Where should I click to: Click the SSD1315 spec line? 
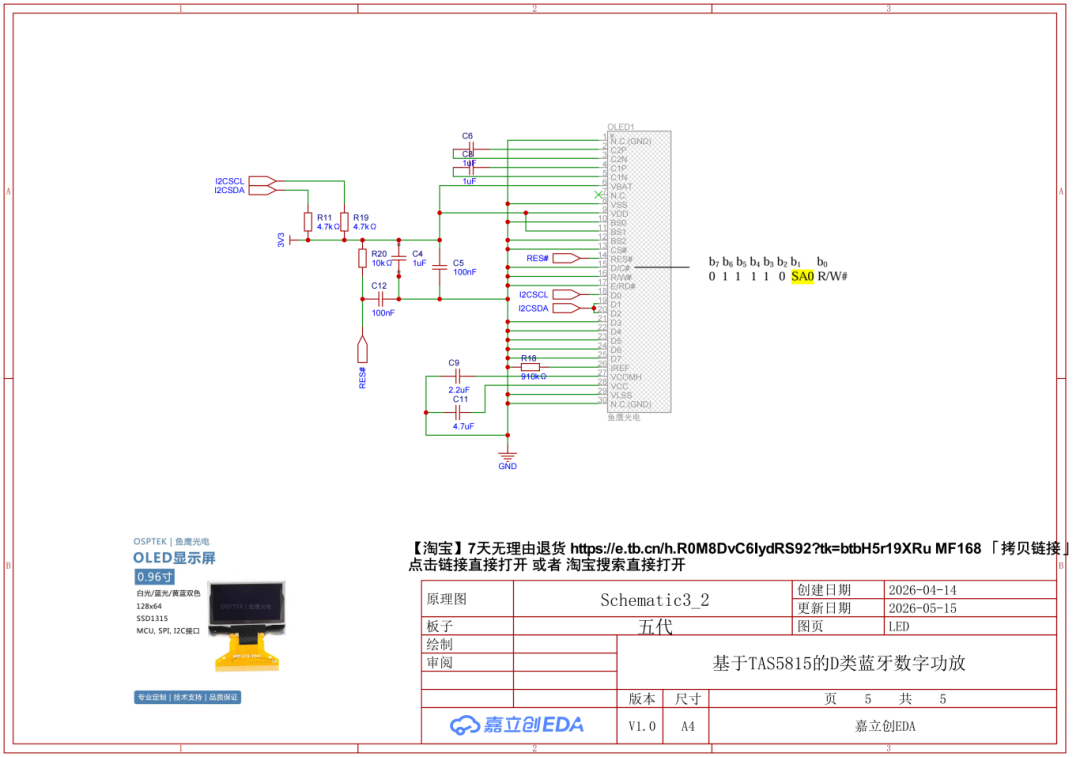click(152, 618)
